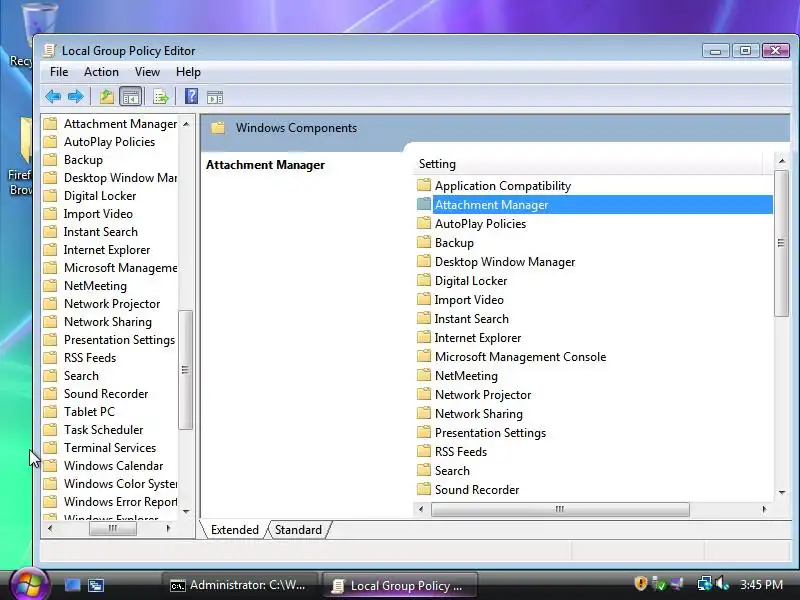Click Sound Recorder folder icon in settings list
Image resolution: width=800 pixels, height=600 pixels.
click(x=423, y=489)
